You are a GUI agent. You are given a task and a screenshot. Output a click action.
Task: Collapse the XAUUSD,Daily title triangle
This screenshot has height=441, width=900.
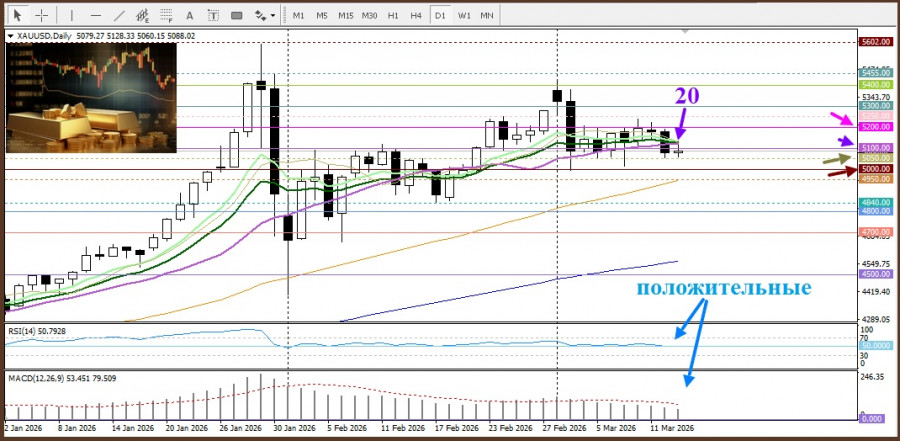10,36
